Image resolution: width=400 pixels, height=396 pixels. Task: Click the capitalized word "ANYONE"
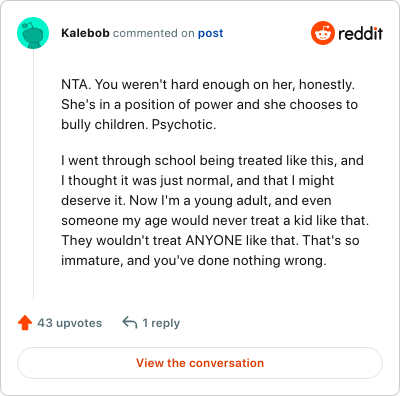coord(214,240)
